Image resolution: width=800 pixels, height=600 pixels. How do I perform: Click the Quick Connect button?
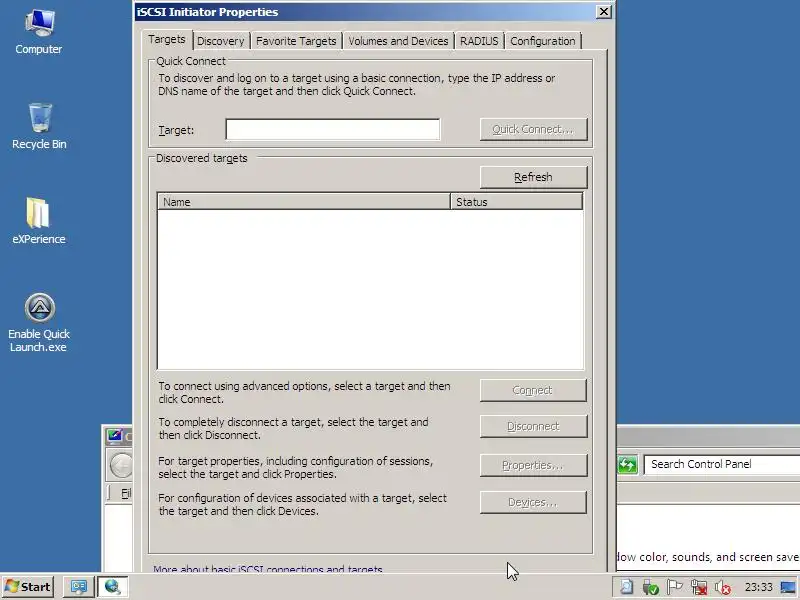click(533, 130)
